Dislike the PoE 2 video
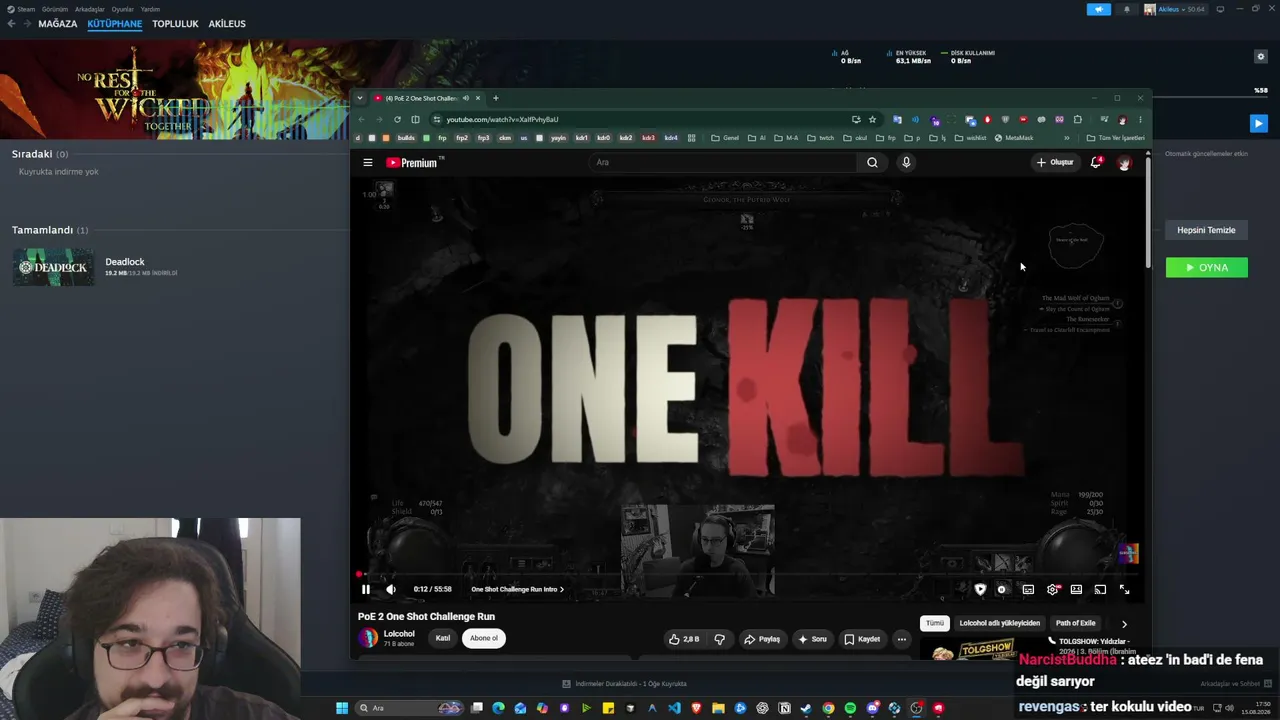 720,639
